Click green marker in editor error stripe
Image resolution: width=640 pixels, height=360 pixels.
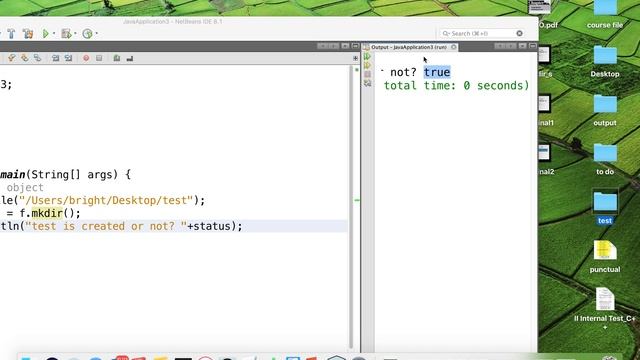[357, 200]
